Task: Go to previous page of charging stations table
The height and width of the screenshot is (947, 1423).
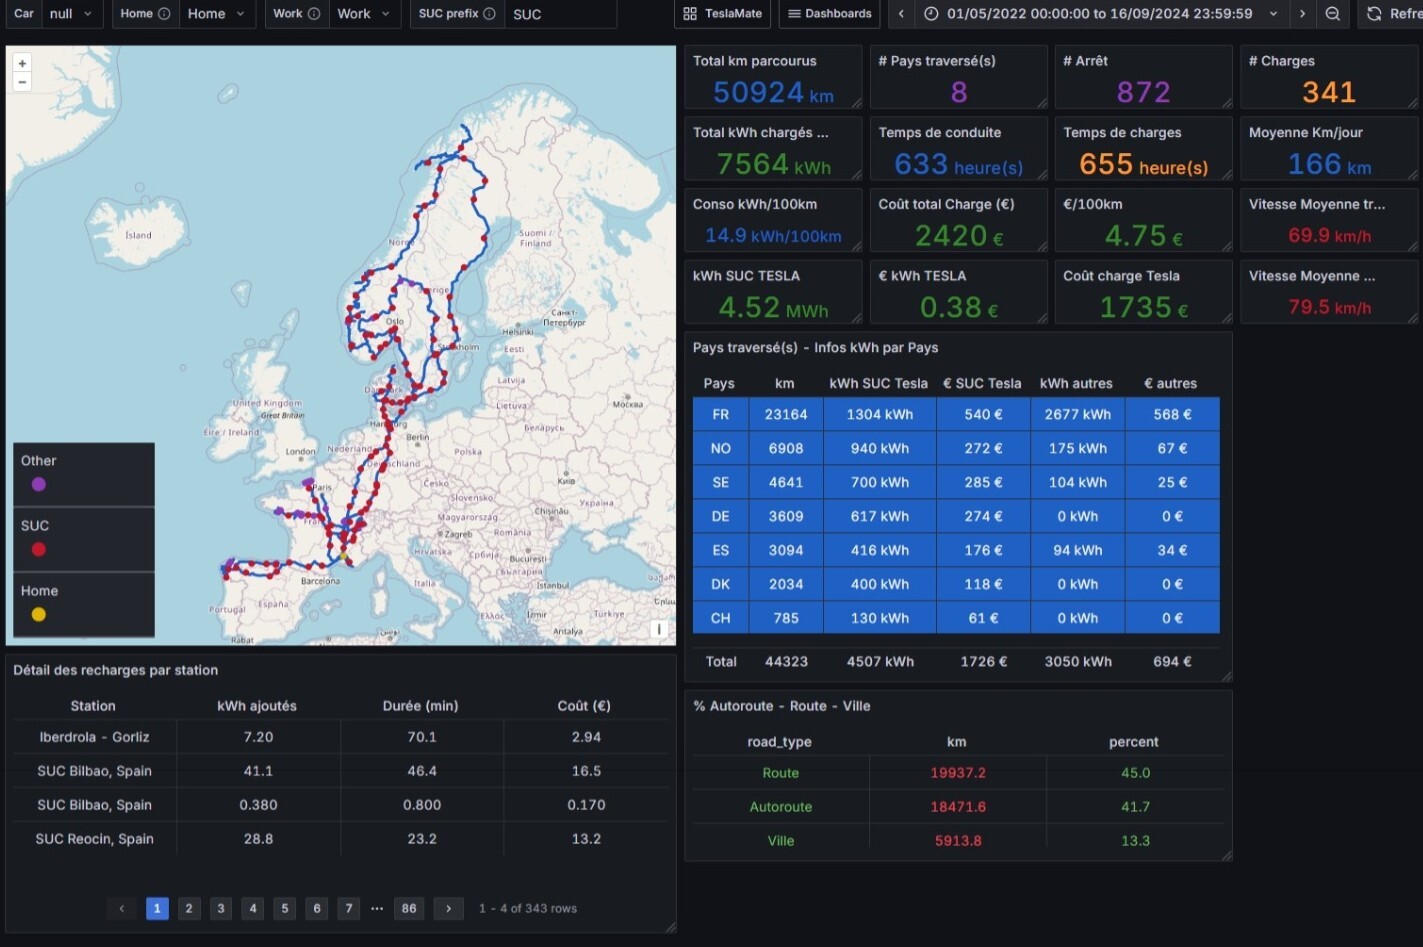Action: (122, 908)
